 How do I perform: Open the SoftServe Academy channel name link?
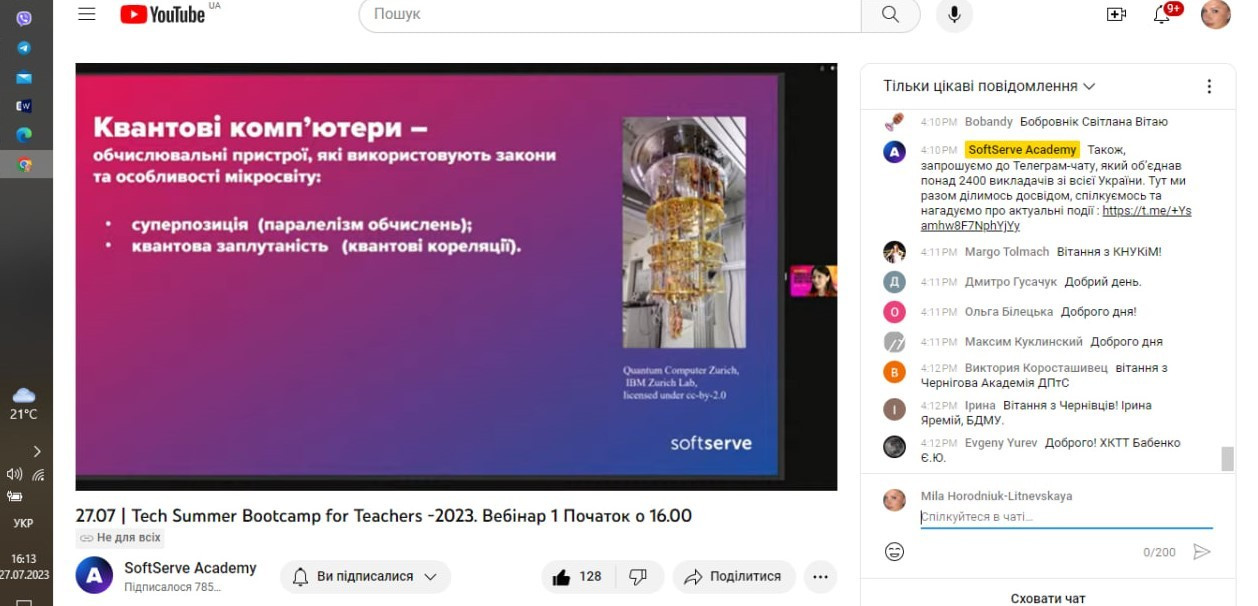[190, 568]
